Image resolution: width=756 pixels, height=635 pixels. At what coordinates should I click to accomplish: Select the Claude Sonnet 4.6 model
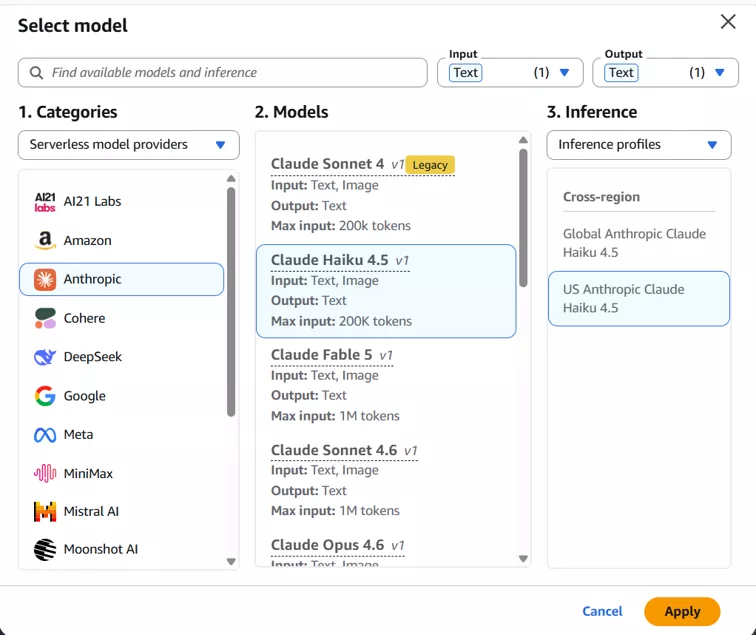(386, 480)
